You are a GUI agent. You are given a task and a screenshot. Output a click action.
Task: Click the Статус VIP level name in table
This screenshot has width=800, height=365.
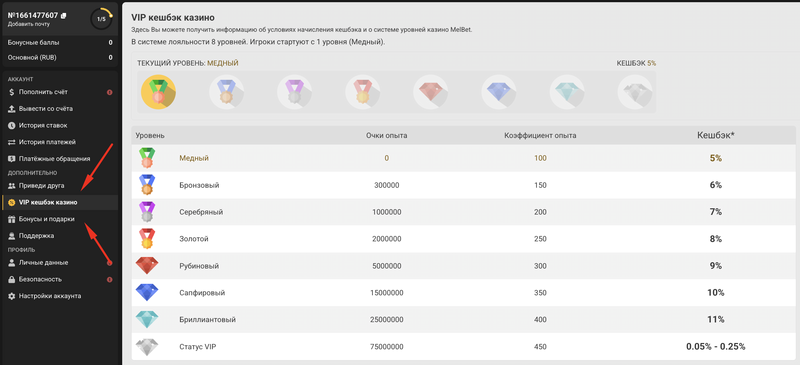pyautogui.click(x=198, y=347)
